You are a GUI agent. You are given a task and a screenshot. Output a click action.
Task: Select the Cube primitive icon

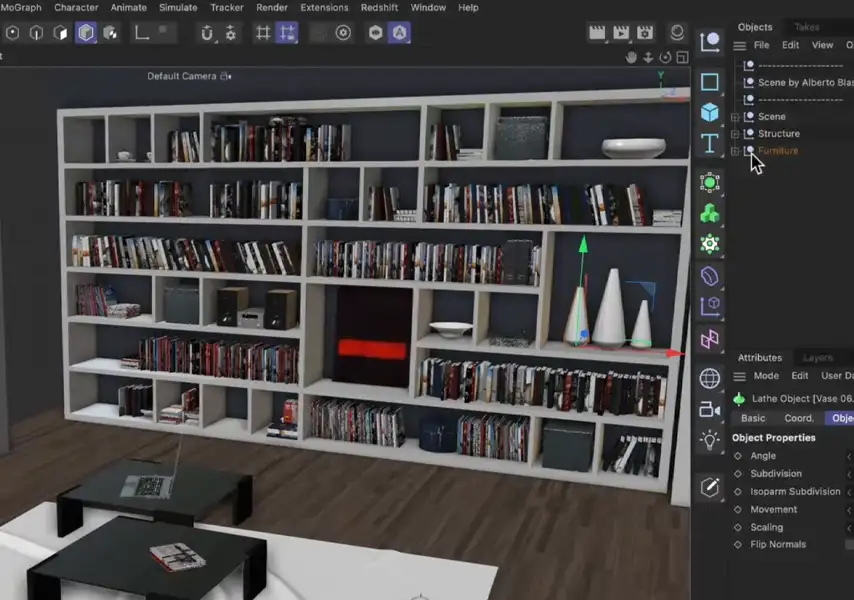coord(710,112)
